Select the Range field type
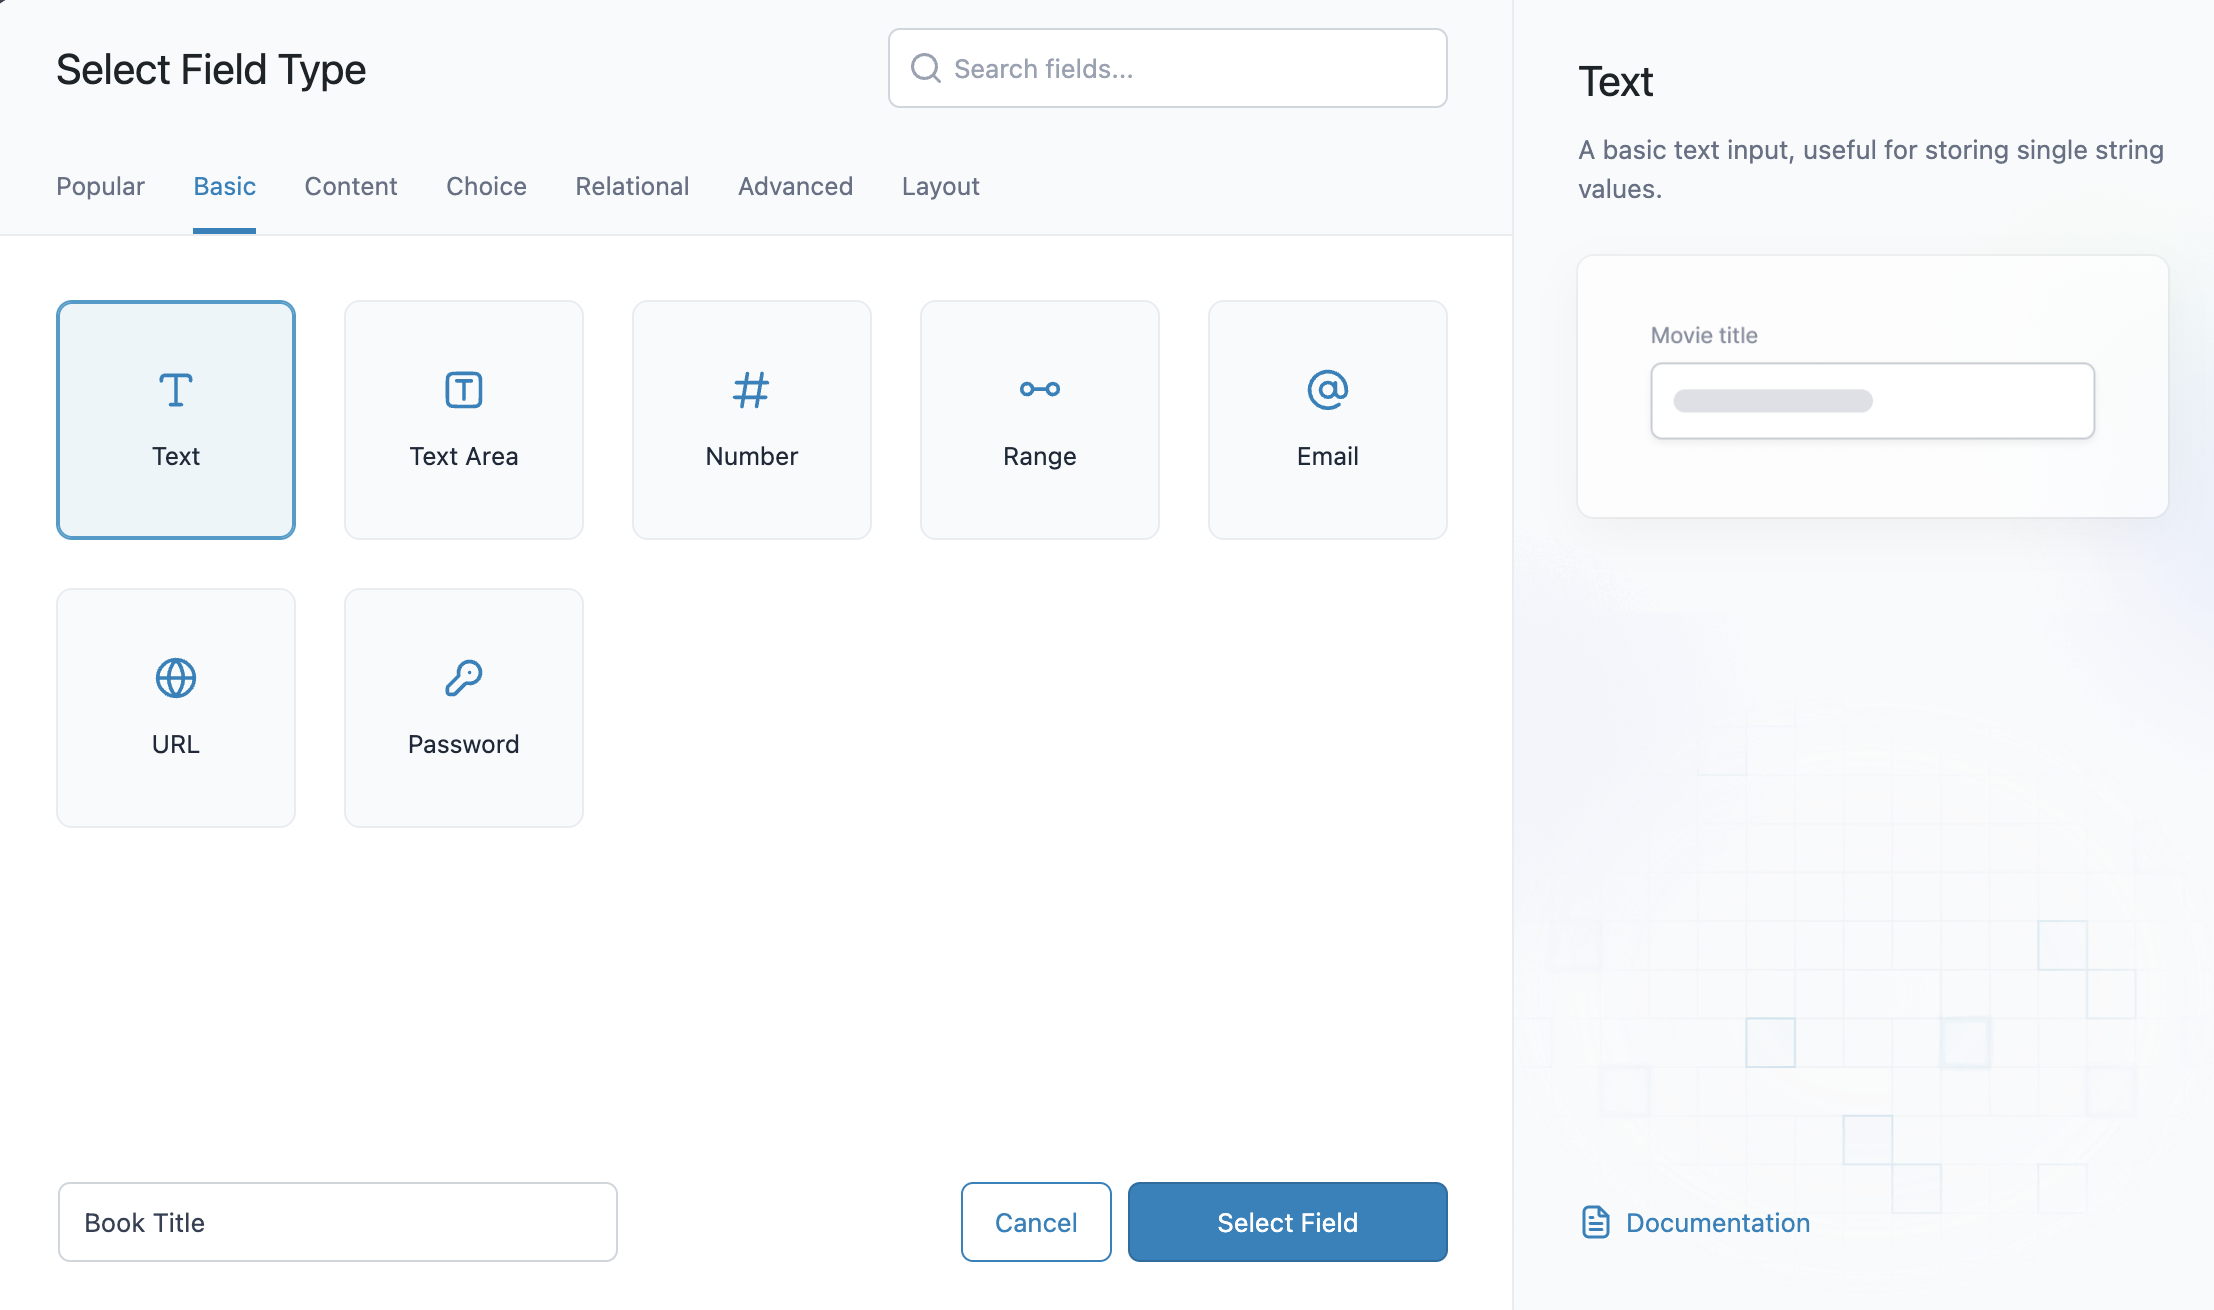Screen dimensions: 2214x1310 [1040, 420]
